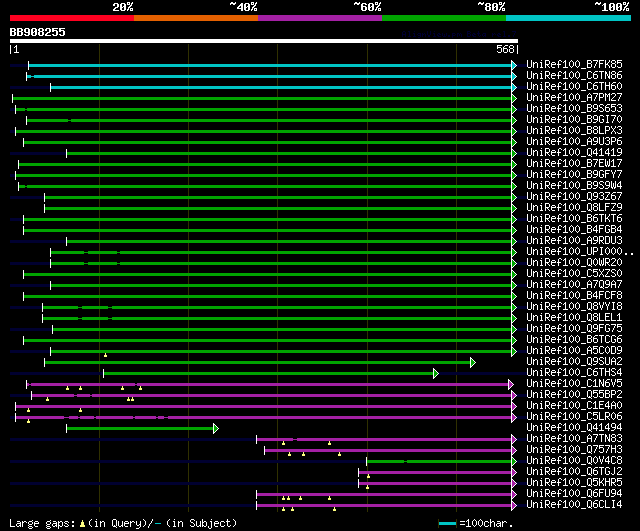Click UniRef100_Q8VYI8 hit name
The height and width of the screenshot is (531, 640).
(574, 307)
